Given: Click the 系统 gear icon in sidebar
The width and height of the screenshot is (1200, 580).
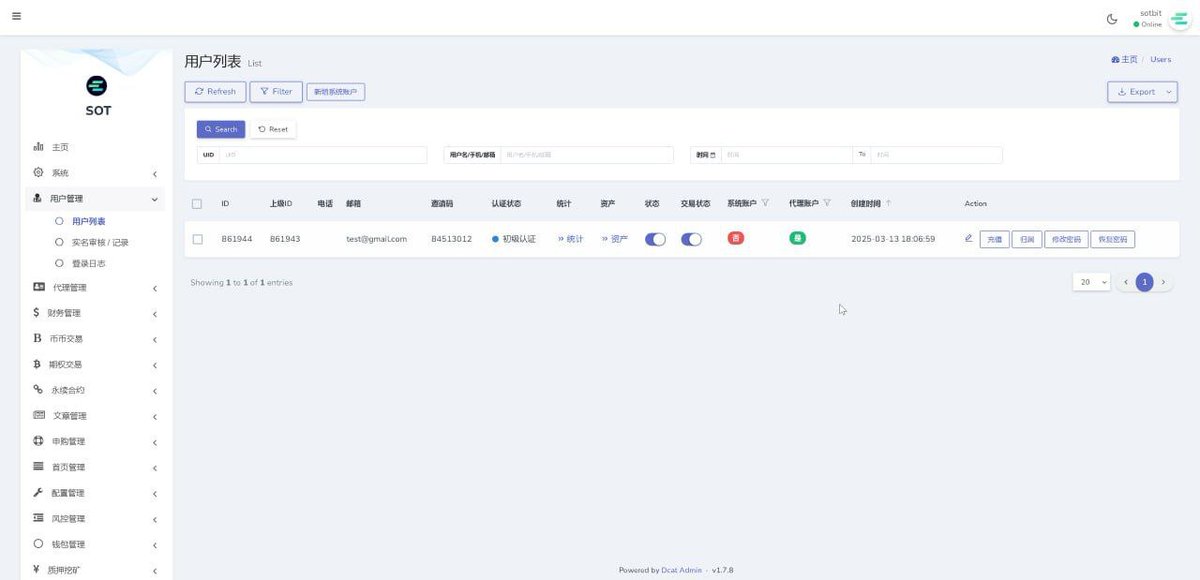Looking at the screenshot, I should pos(38,172).
